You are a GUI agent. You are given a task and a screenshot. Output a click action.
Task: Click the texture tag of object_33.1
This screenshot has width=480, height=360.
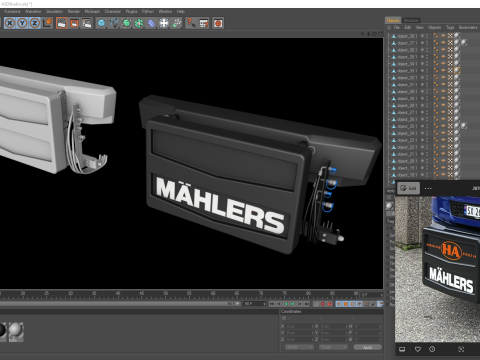click(457, 70)
